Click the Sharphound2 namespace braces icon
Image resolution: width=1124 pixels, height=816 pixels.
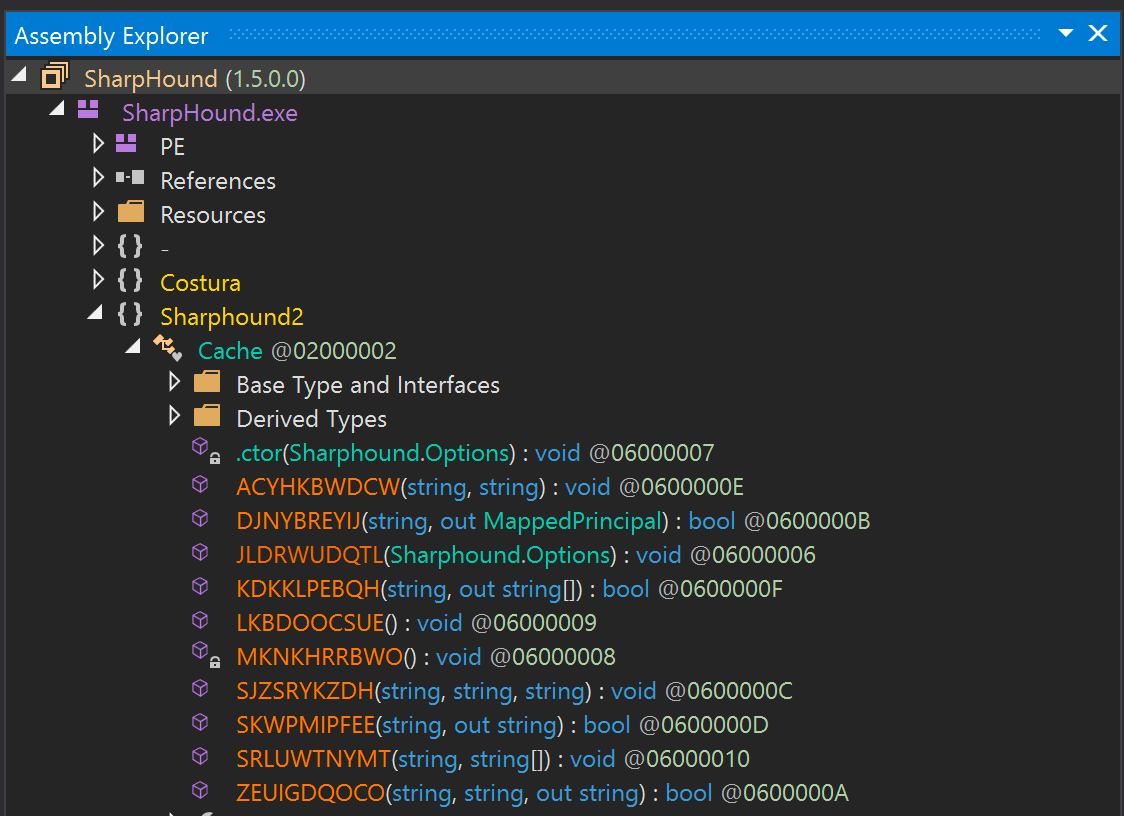click(x=130, y=314)
